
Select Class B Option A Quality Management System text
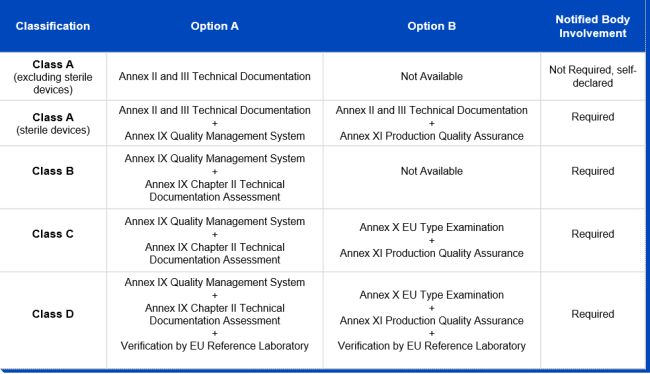214,158
